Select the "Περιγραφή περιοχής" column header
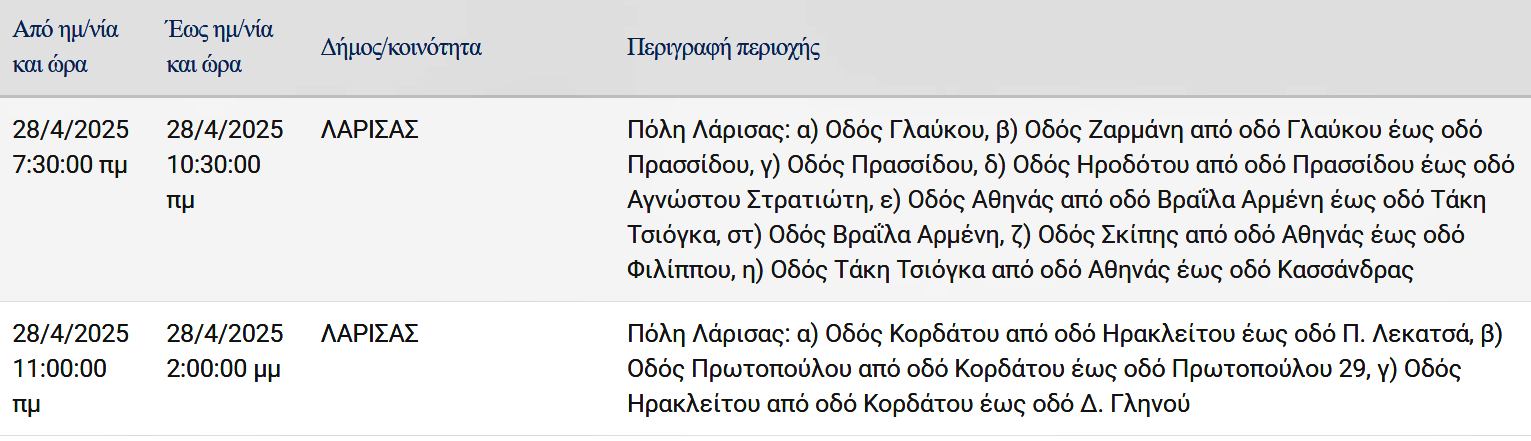Viewport: 1531px width, 441px height. coord(722,47)
